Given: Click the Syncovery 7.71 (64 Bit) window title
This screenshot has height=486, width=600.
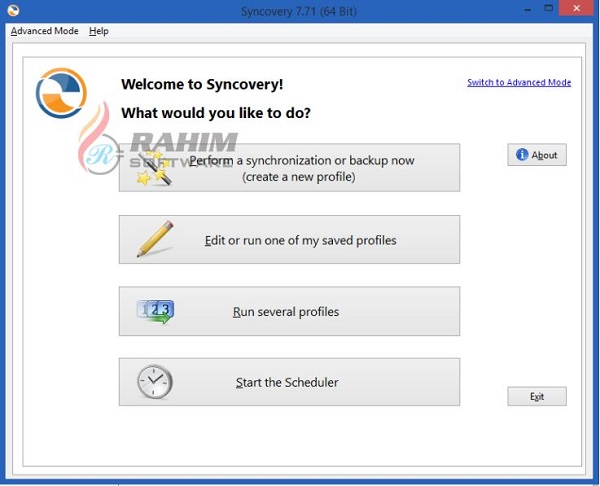Looking at the screenshot, I should [x=298, y=11].
